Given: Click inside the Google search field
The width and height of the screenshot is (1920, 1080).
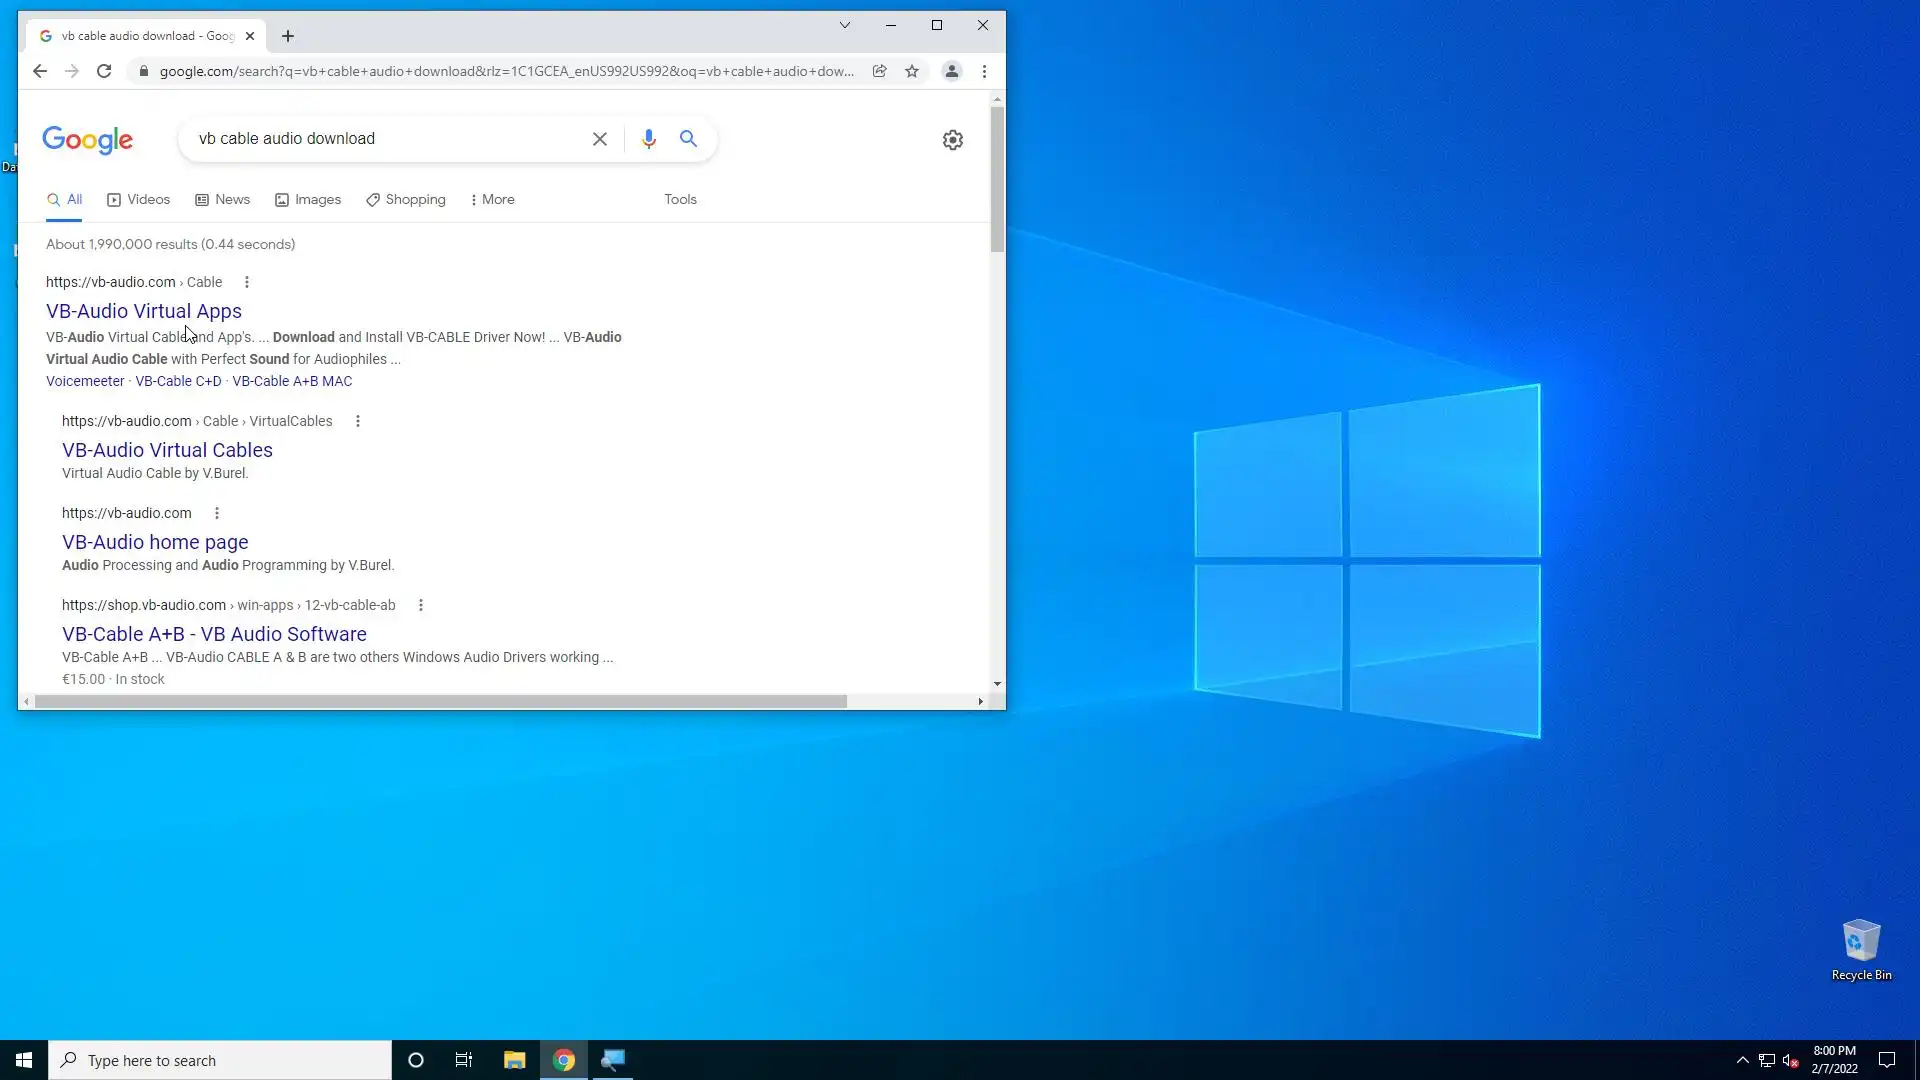Looking at the screenshot, I should pyautogui.click(x=385, y=139).
